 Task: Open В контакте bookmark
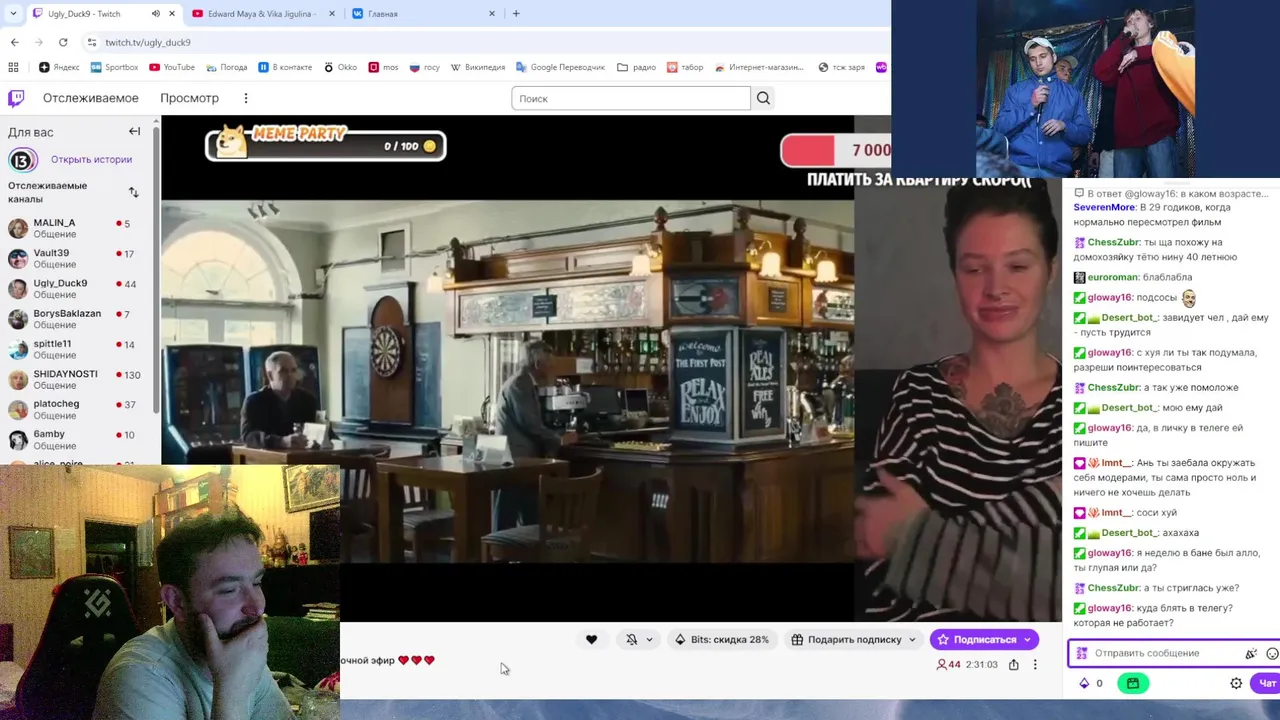(x=285, y=67)
